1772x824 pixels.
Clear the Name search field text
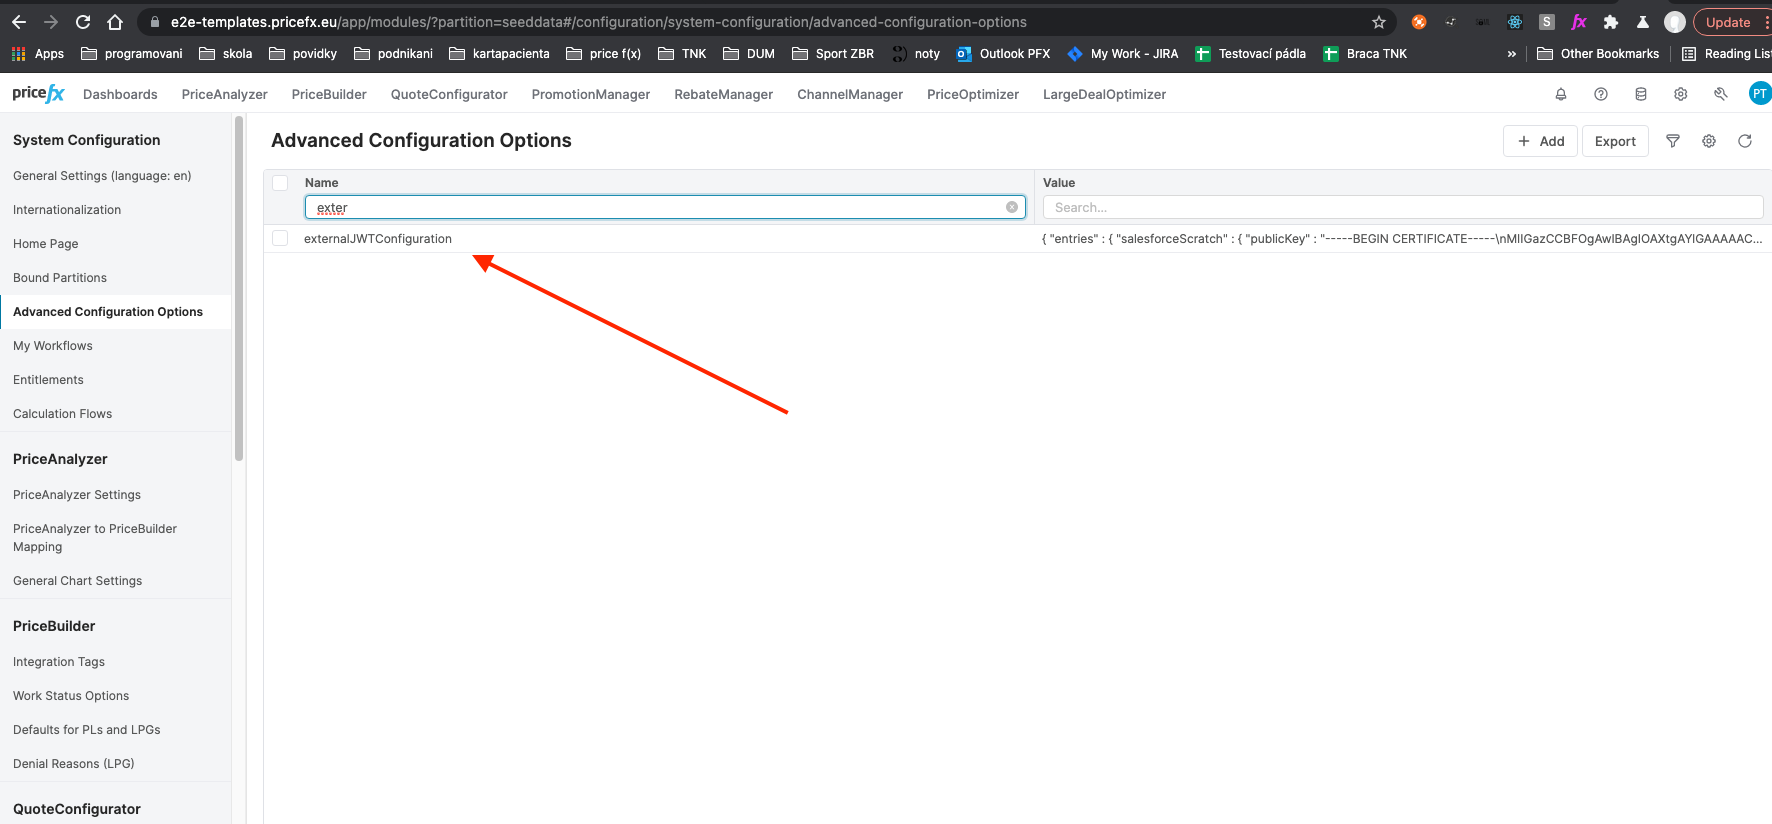[x=1011, y=207]
